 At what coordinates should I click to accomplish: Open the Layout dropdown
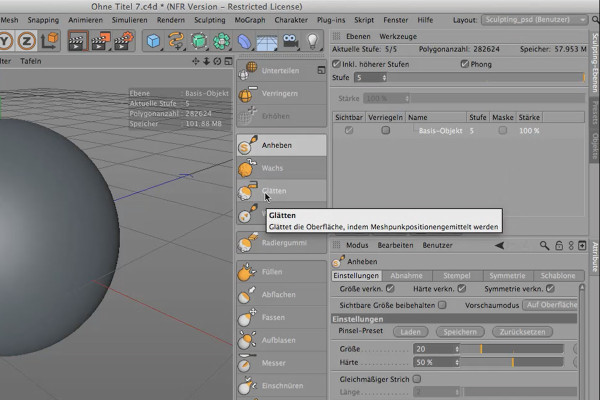(534, 20)
